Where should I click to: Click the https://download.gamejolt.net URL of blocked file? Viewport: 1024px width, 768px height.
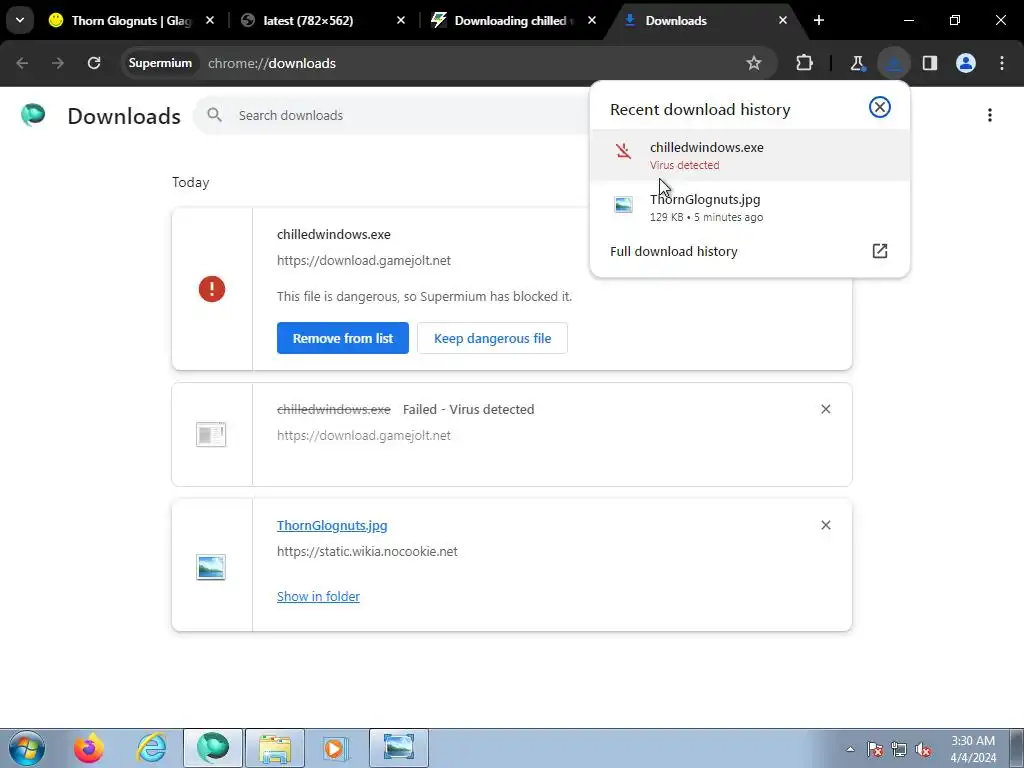pos(364,261)
